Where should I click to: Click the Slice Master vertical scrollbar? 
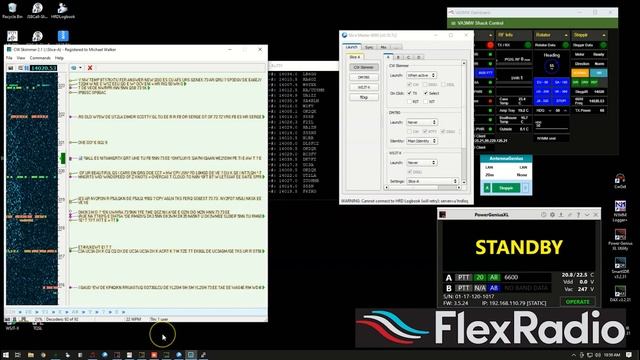(464, 122)
